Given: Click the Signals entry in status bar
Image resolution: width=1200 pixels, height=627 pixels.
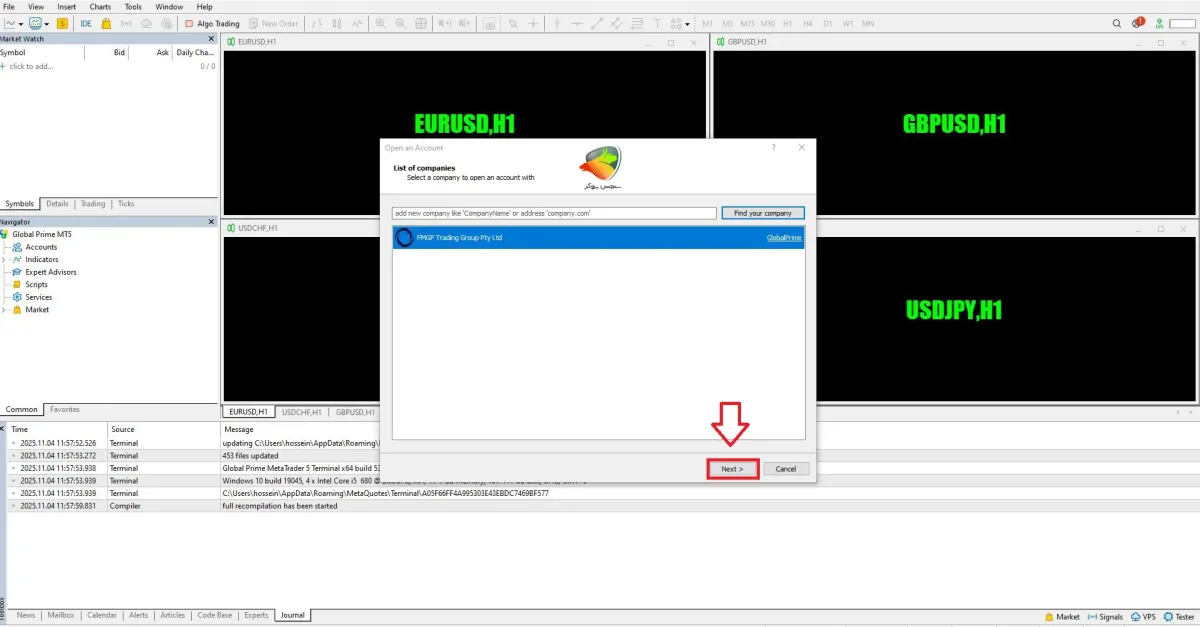Looking at the screenshot, I should (x=1104, y=617).
